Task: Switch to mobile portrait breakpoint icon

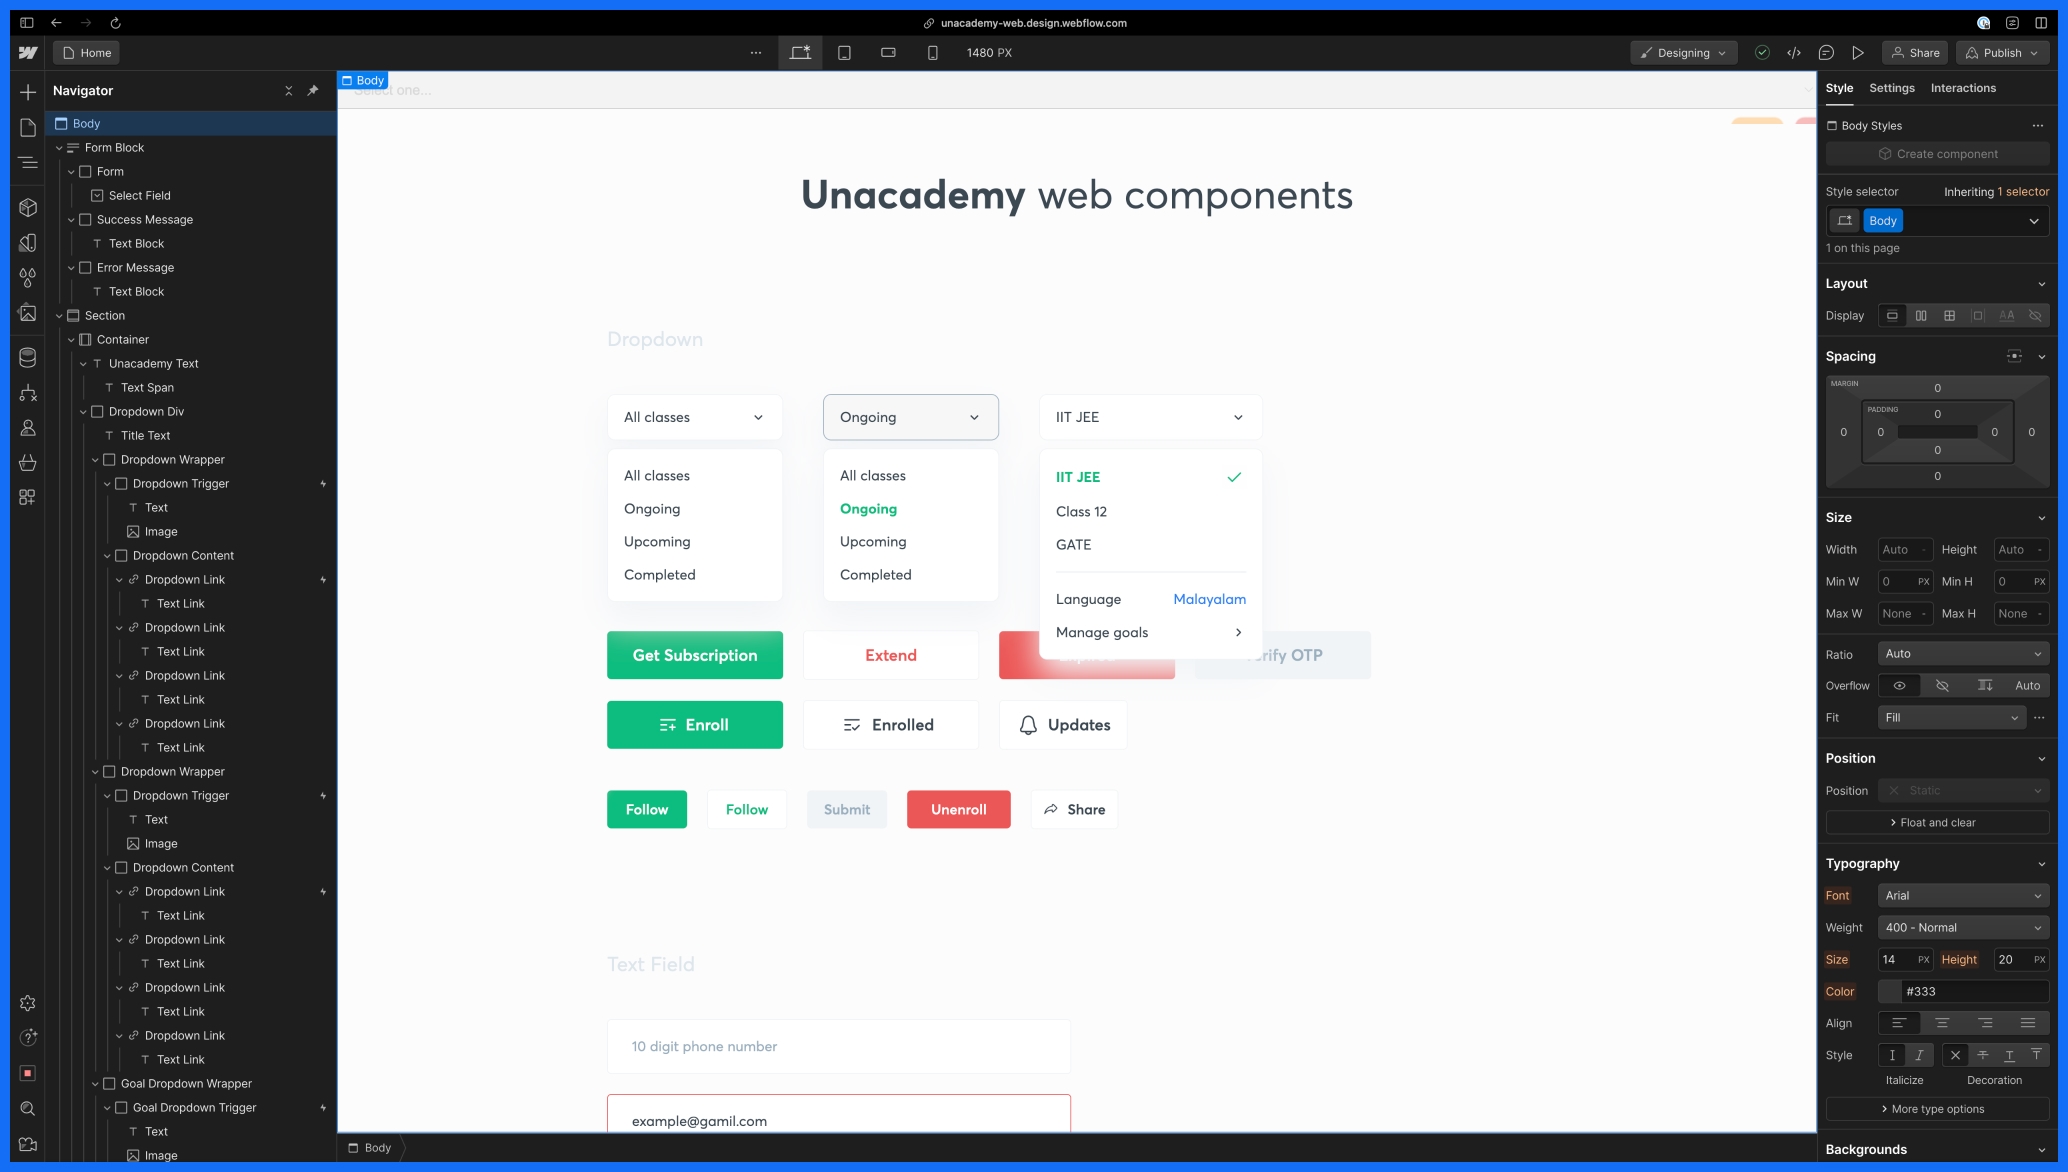Action: pos(932,53)
